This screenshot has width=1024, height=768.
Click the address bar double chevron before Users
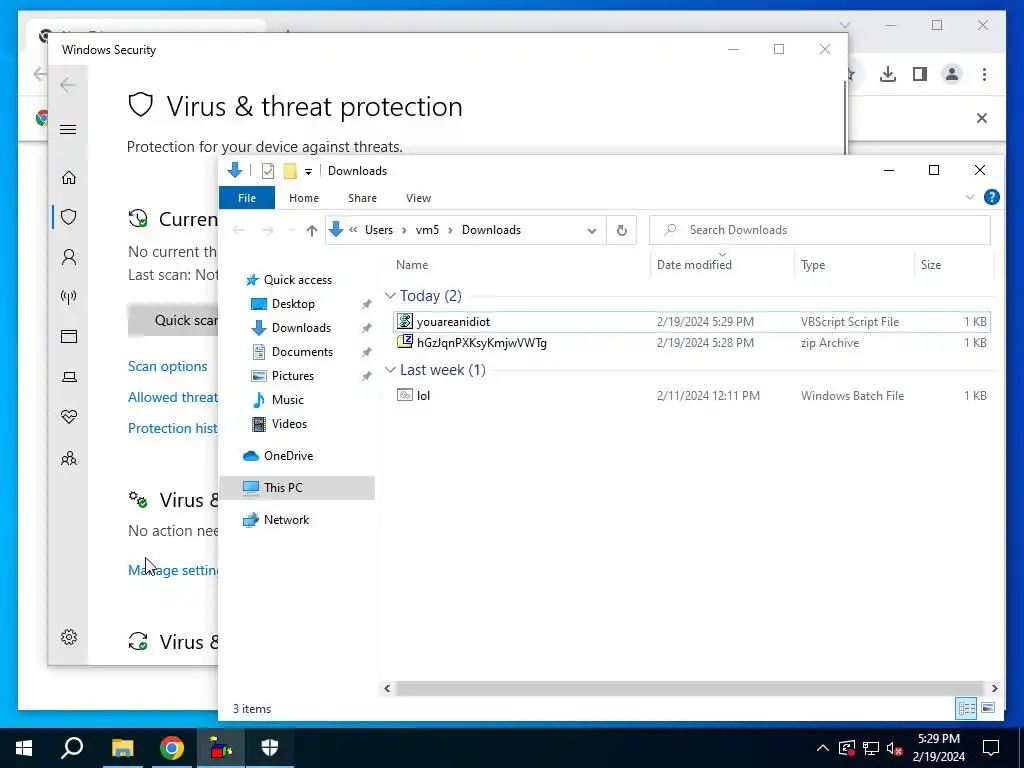(x=353, y=230)
